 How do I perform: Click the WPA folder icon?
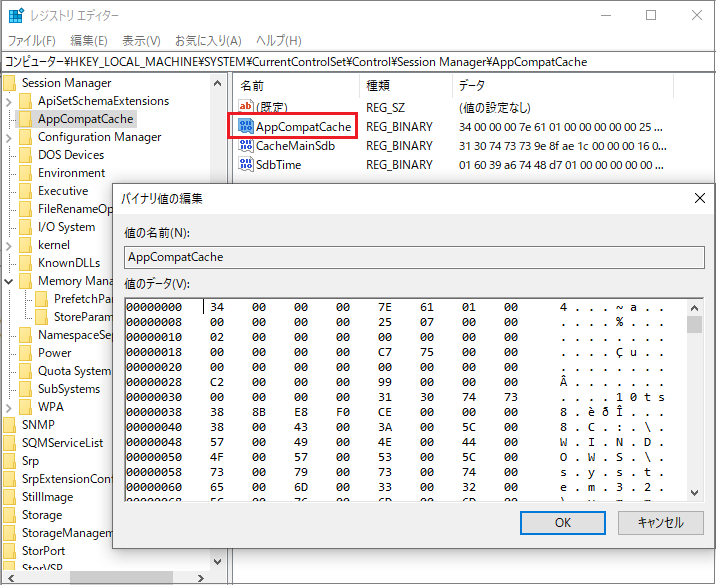click(x=26, y=407)
